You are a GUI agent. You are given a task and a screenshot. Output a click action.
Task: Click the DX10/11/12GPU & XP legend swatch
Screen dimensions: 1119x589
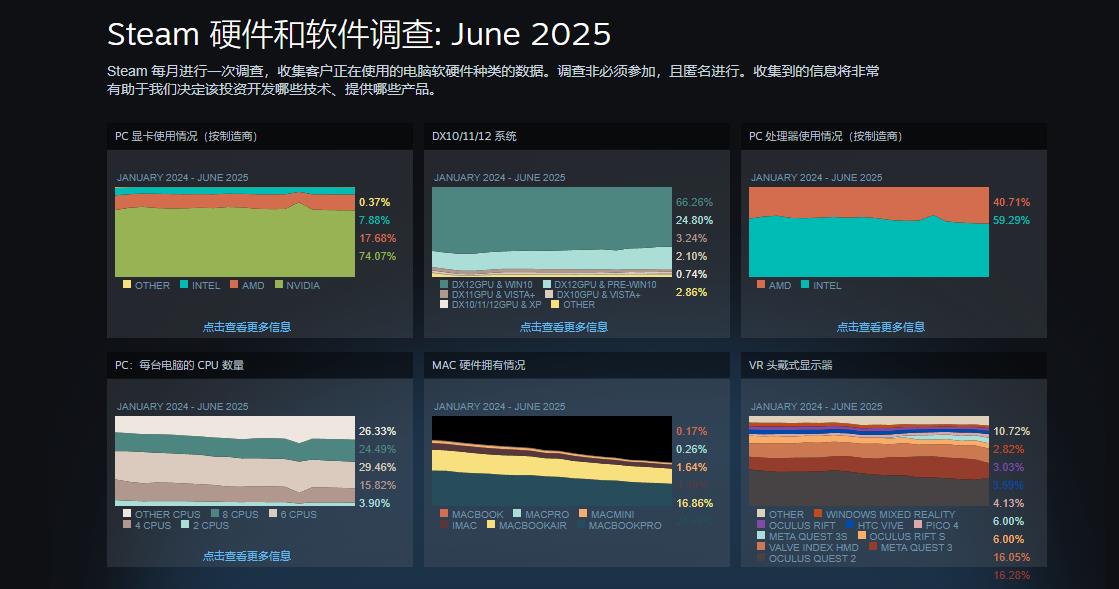[x=444, y=305]
